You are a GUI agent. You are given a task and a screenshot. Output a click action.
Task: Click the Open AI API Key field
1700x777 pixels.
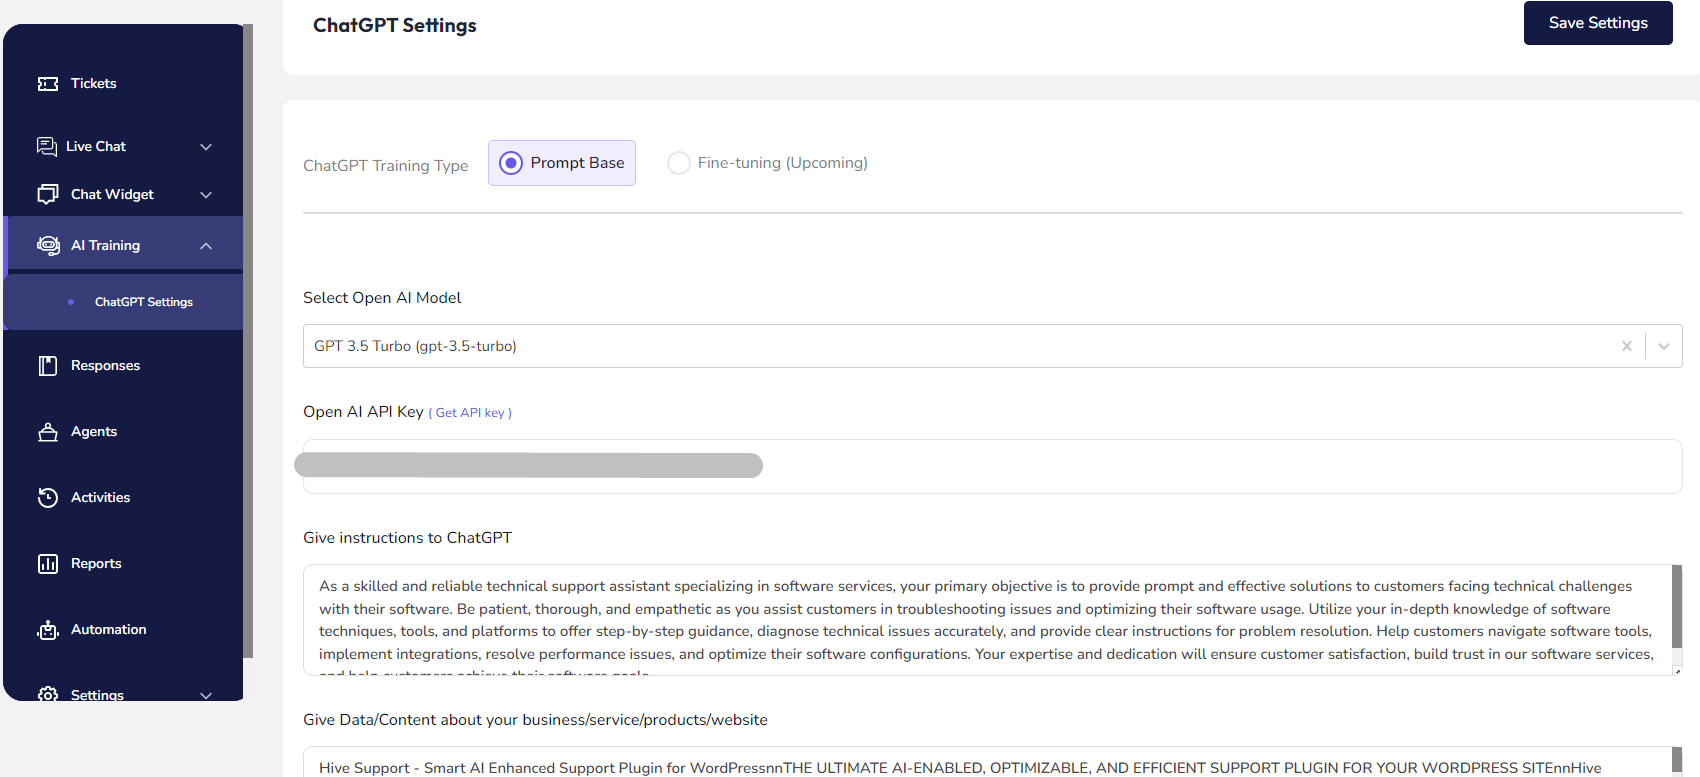(992, 466)
